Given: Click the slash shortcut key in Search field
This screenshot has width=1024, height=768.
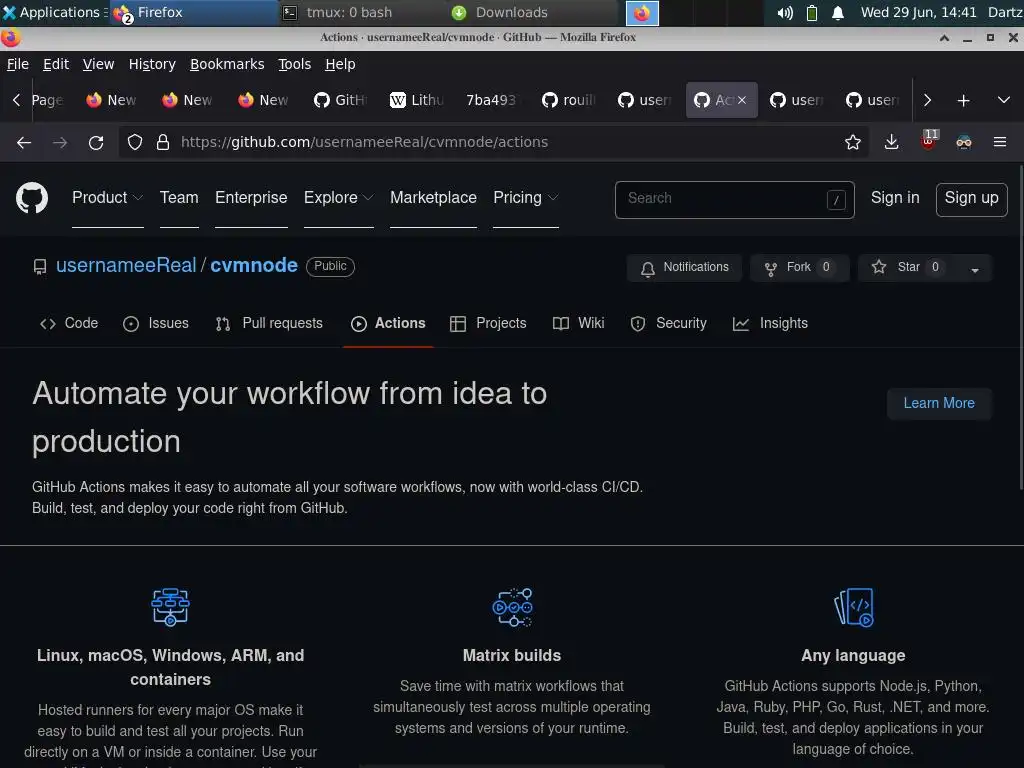Looking at the screenshot, I should pyautogui.click(x=836, y=200).
